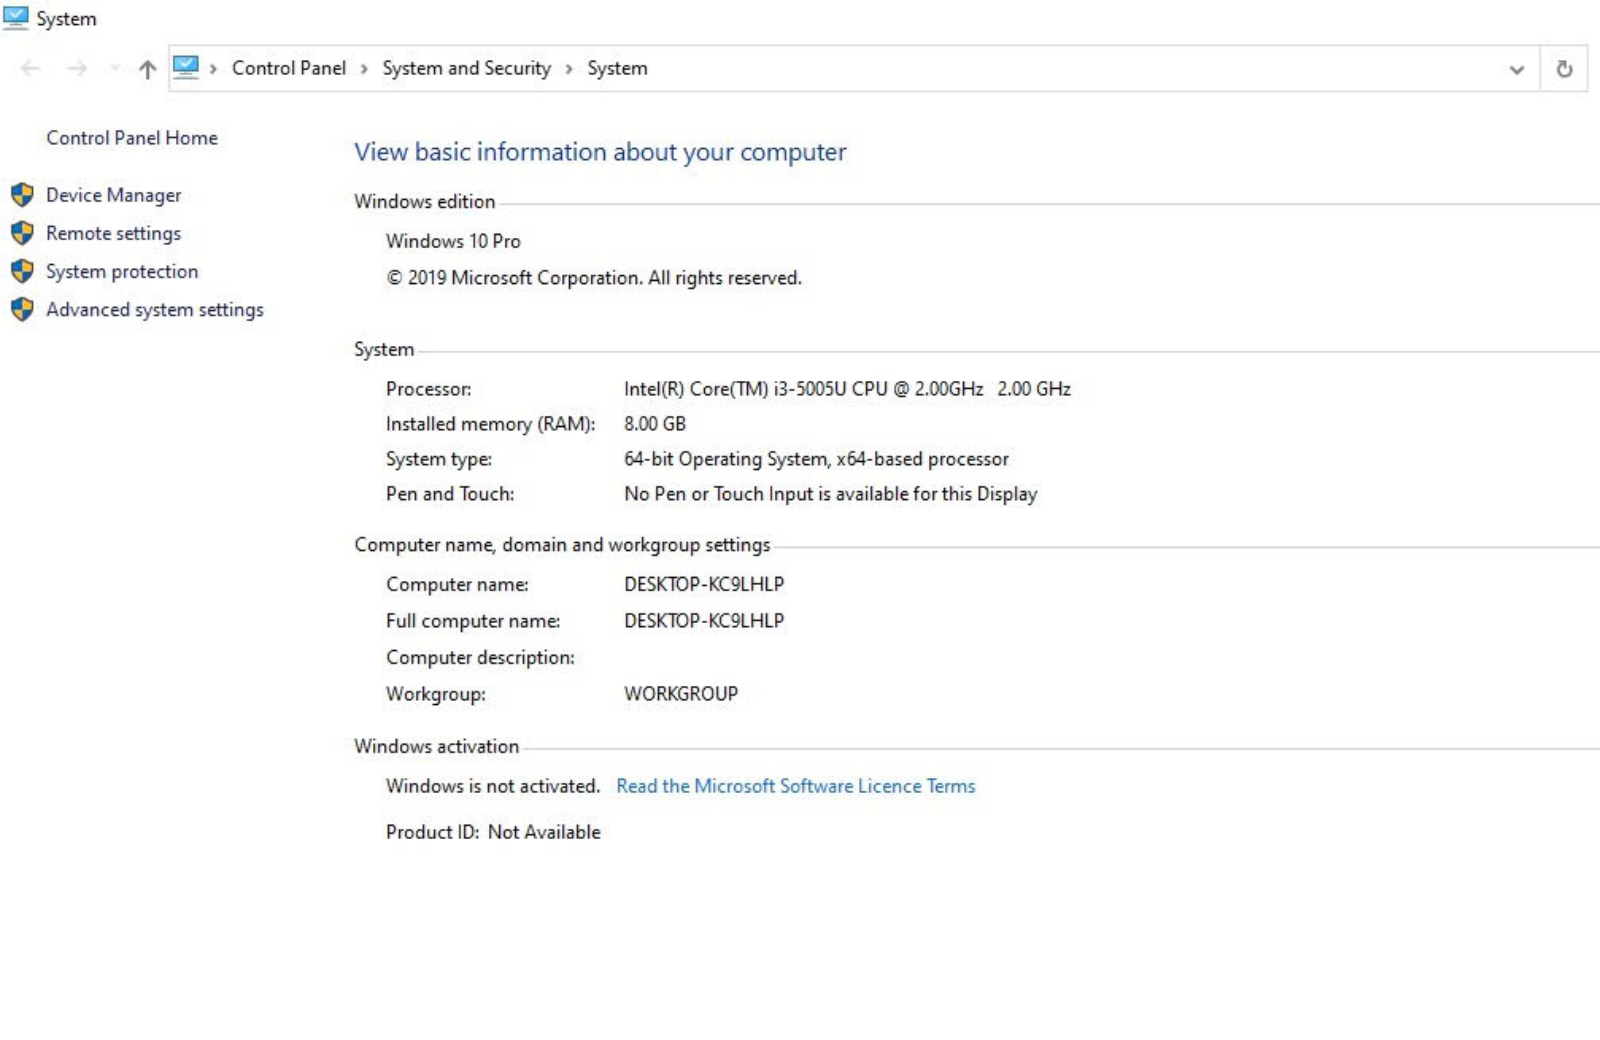Open the recent locations dropdown arrow
This screenshot has height=1040, width=1600.
tap(114, 69)
